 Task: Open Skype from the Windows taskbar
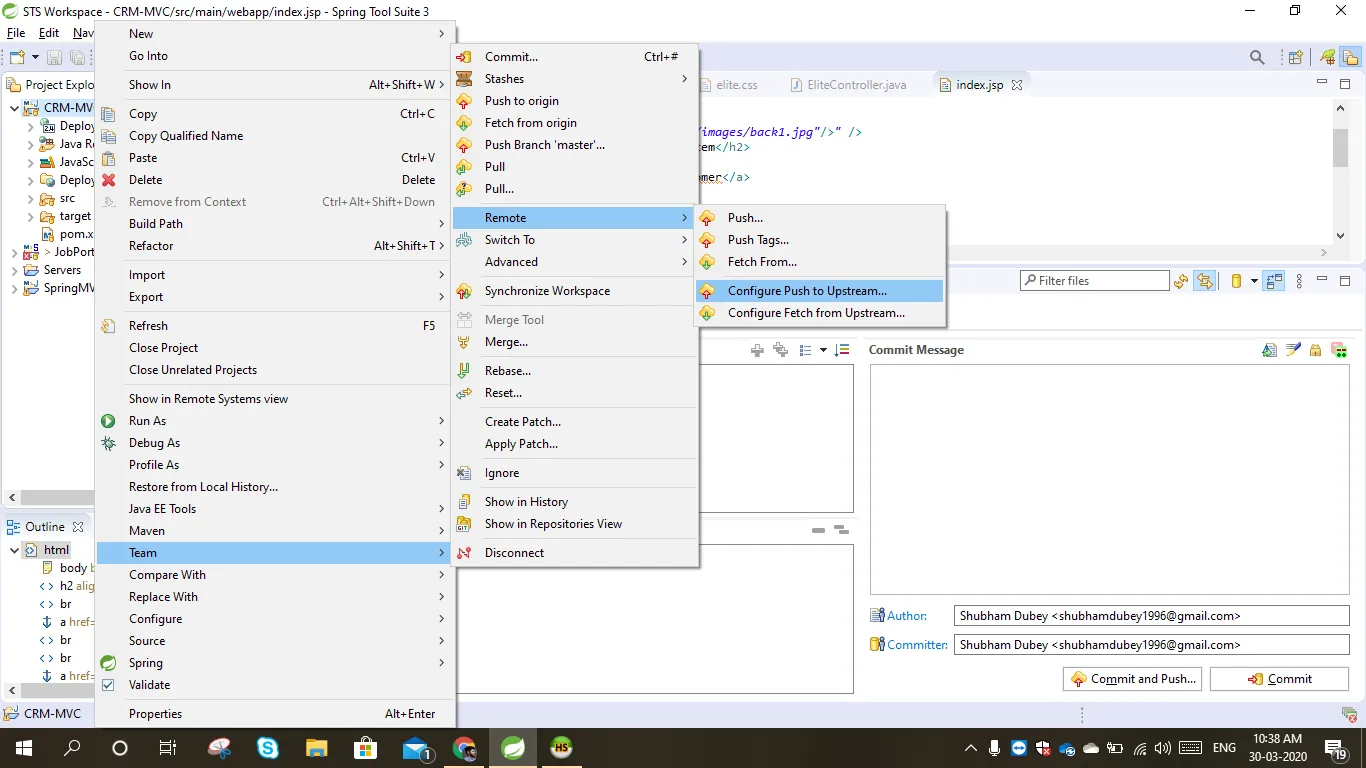[x=267, y=747]
